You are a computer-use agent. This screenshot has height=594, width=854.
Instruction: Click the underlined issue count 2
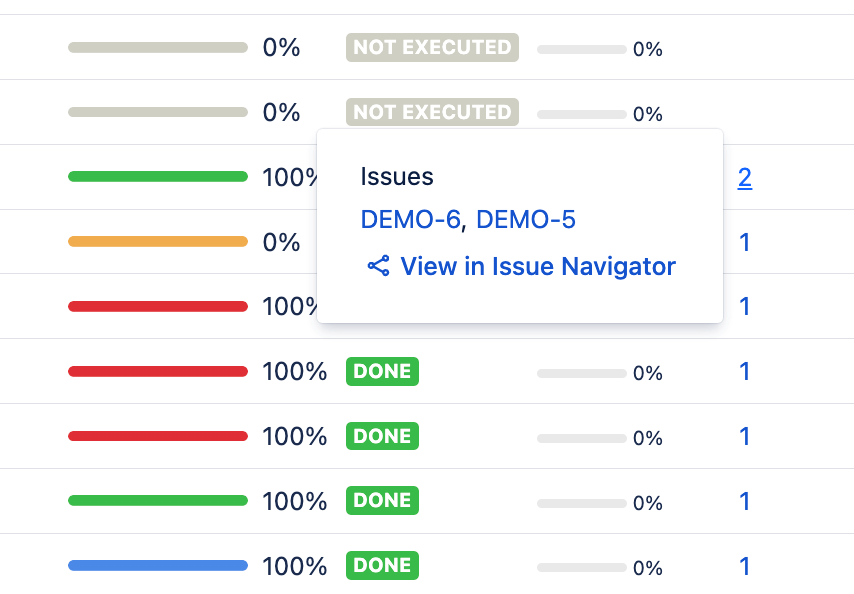pyautogui.click(x=744, y=178)
